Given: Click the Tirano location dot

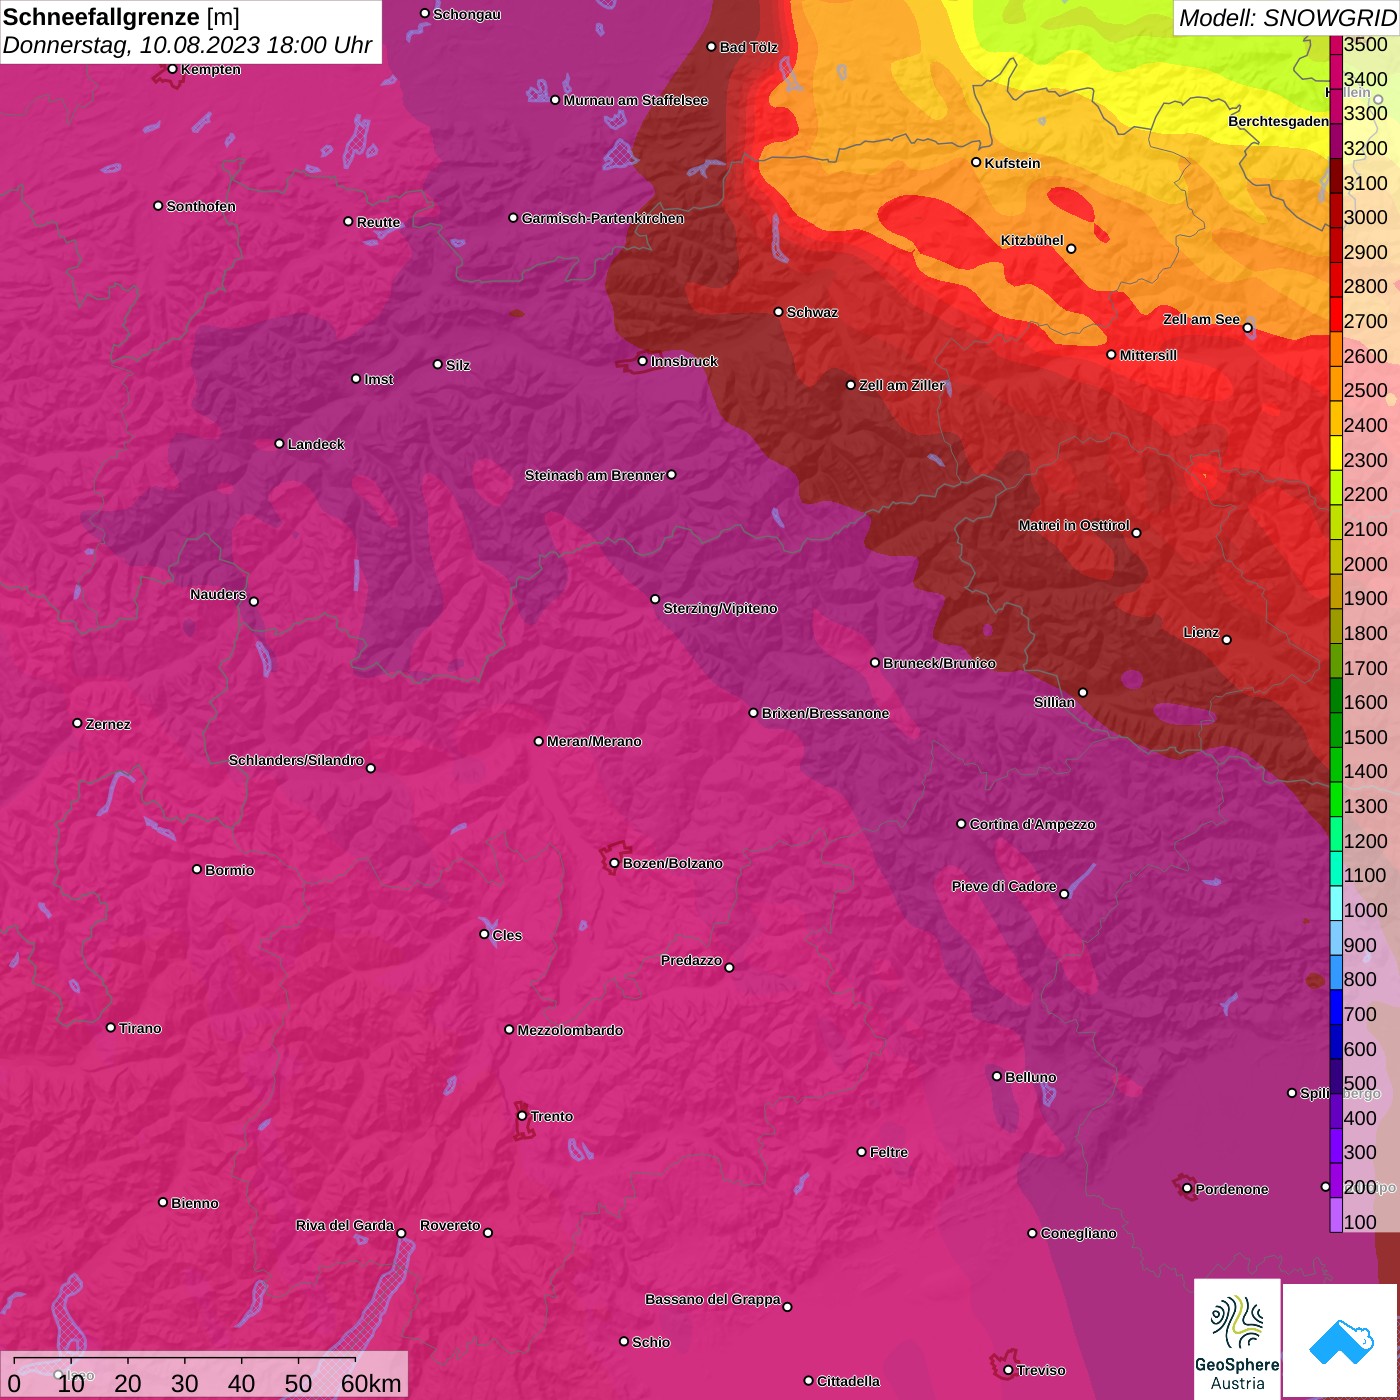Looking at the screenshot, I should pyautogui.click(x=110, y=1027).
